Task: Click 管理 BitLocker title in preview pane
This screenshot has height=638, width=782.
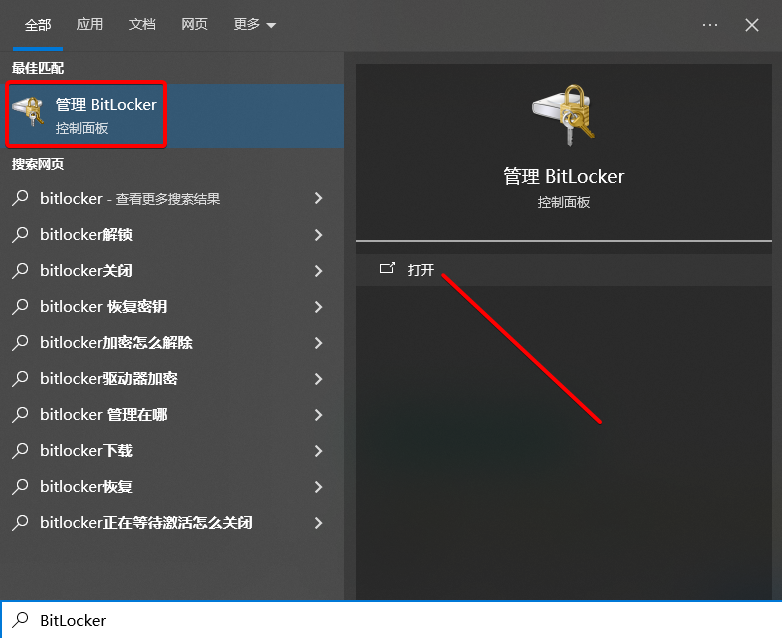Action: coord(564,177)
